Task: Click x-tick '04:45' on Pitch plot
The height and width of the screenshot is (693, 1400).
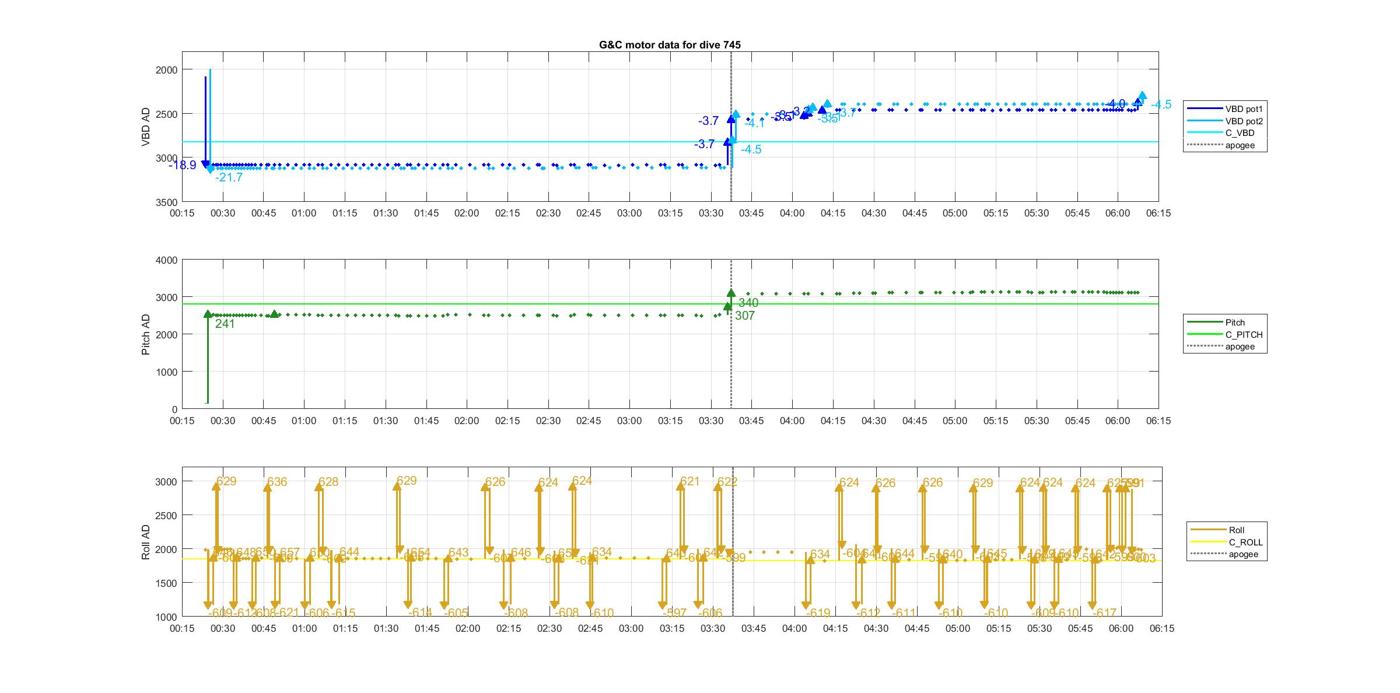Action: (x=914, y=421)
